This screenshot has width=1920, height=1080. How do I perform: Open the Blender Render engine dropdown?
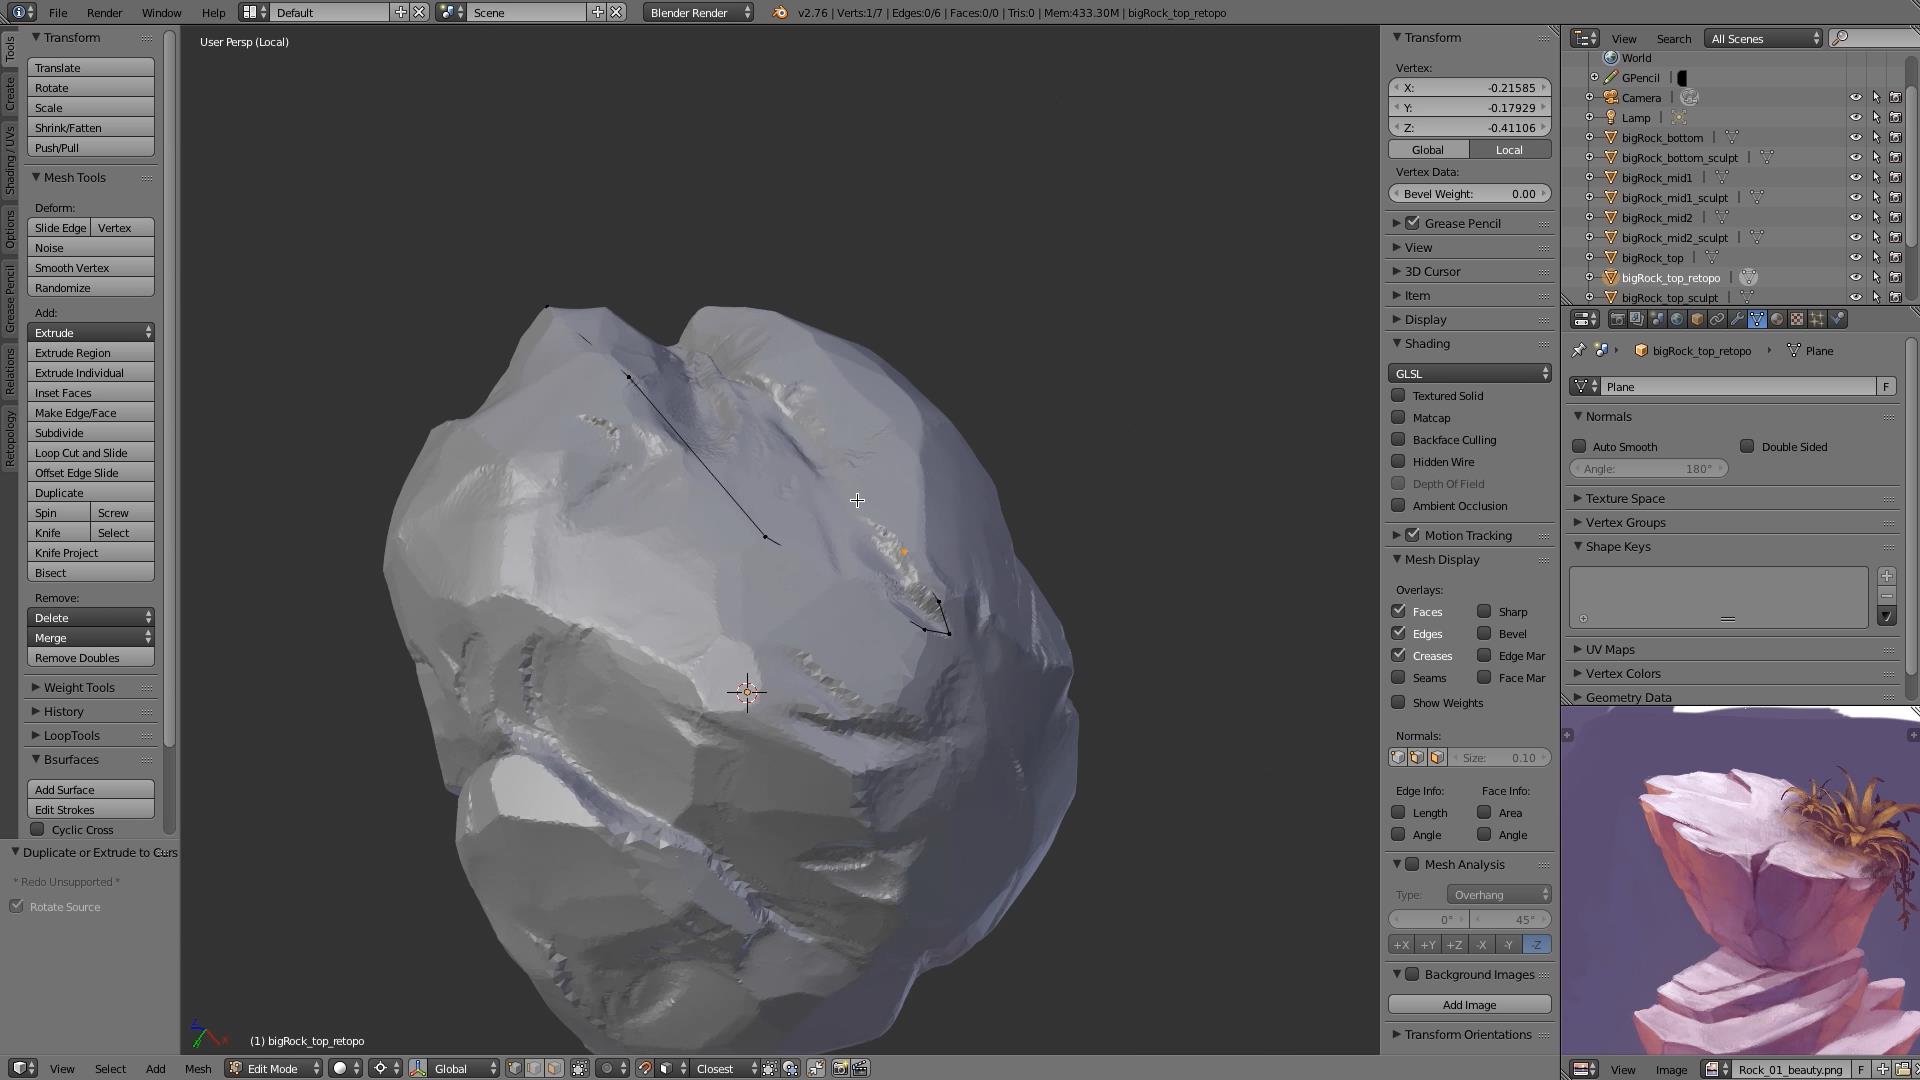pyautogui.click(x=698, y=12)
